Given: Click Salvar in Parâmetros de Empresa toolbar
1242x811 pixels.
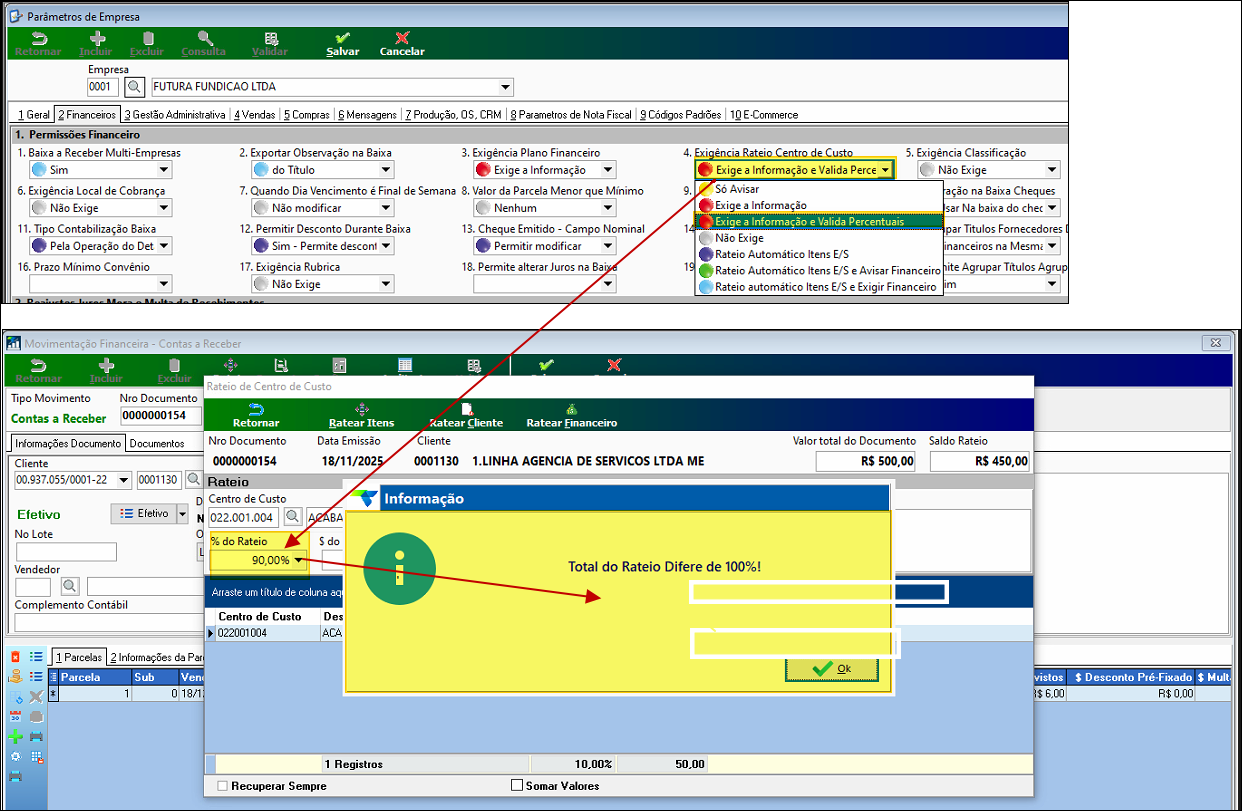Looking at the screenshot, I should (x=343, y=43).
